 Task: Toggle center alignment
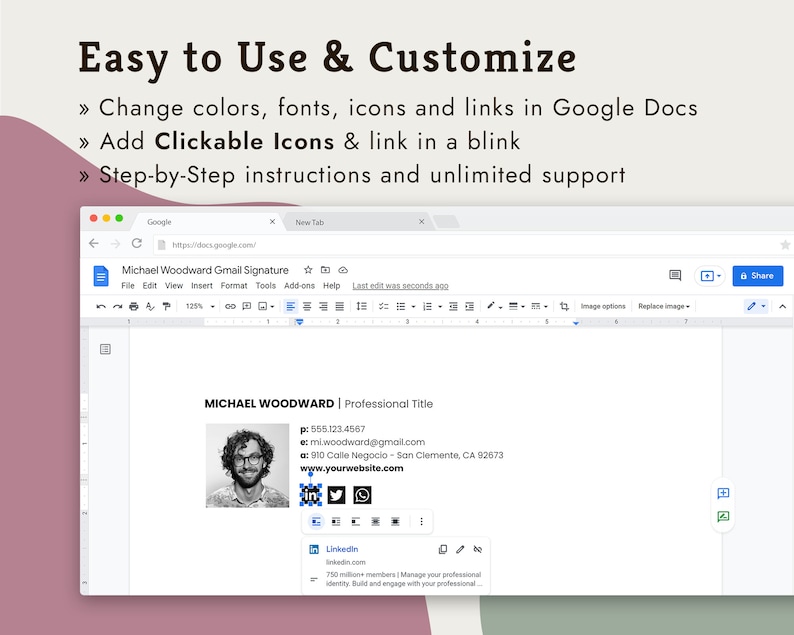point(307,306)
